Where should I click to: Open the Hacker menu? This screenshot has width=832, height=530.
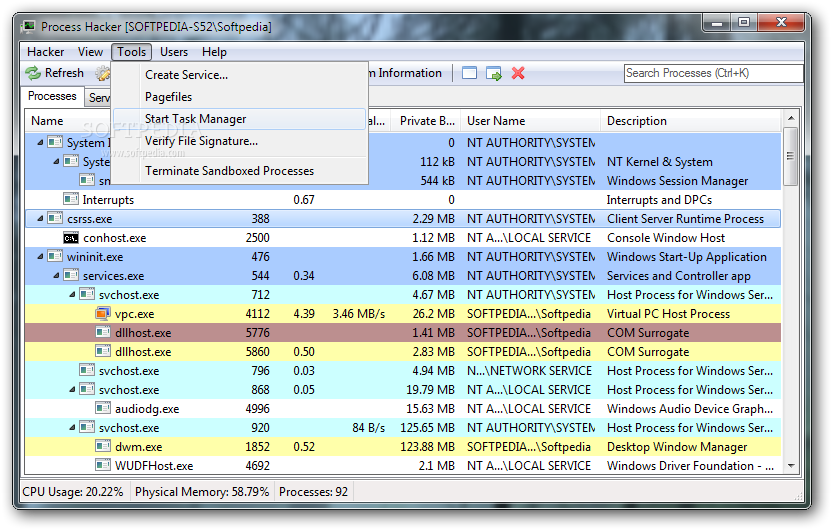point(46,52)
